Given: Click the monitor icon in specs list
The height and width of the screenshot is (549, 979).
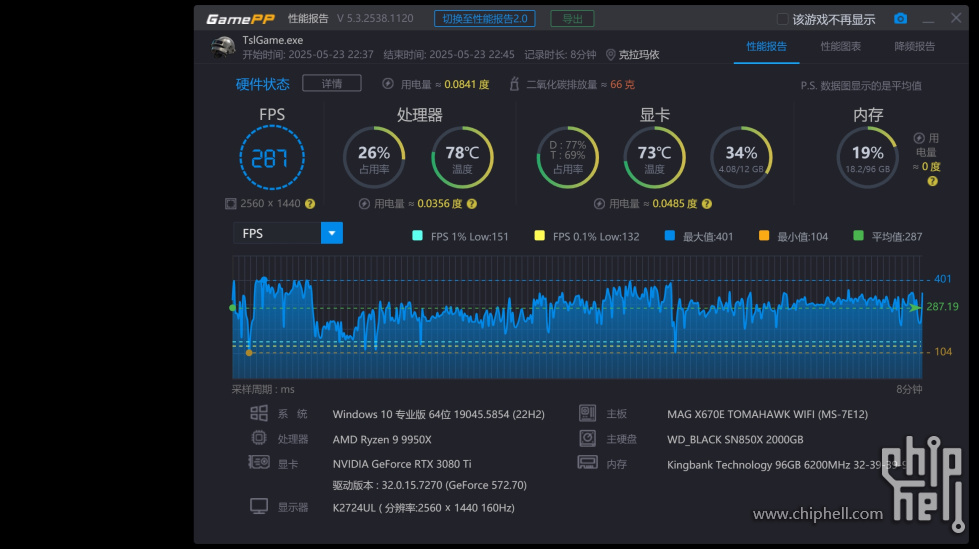Looking at the screenshot, I should (x=258, y=506).
